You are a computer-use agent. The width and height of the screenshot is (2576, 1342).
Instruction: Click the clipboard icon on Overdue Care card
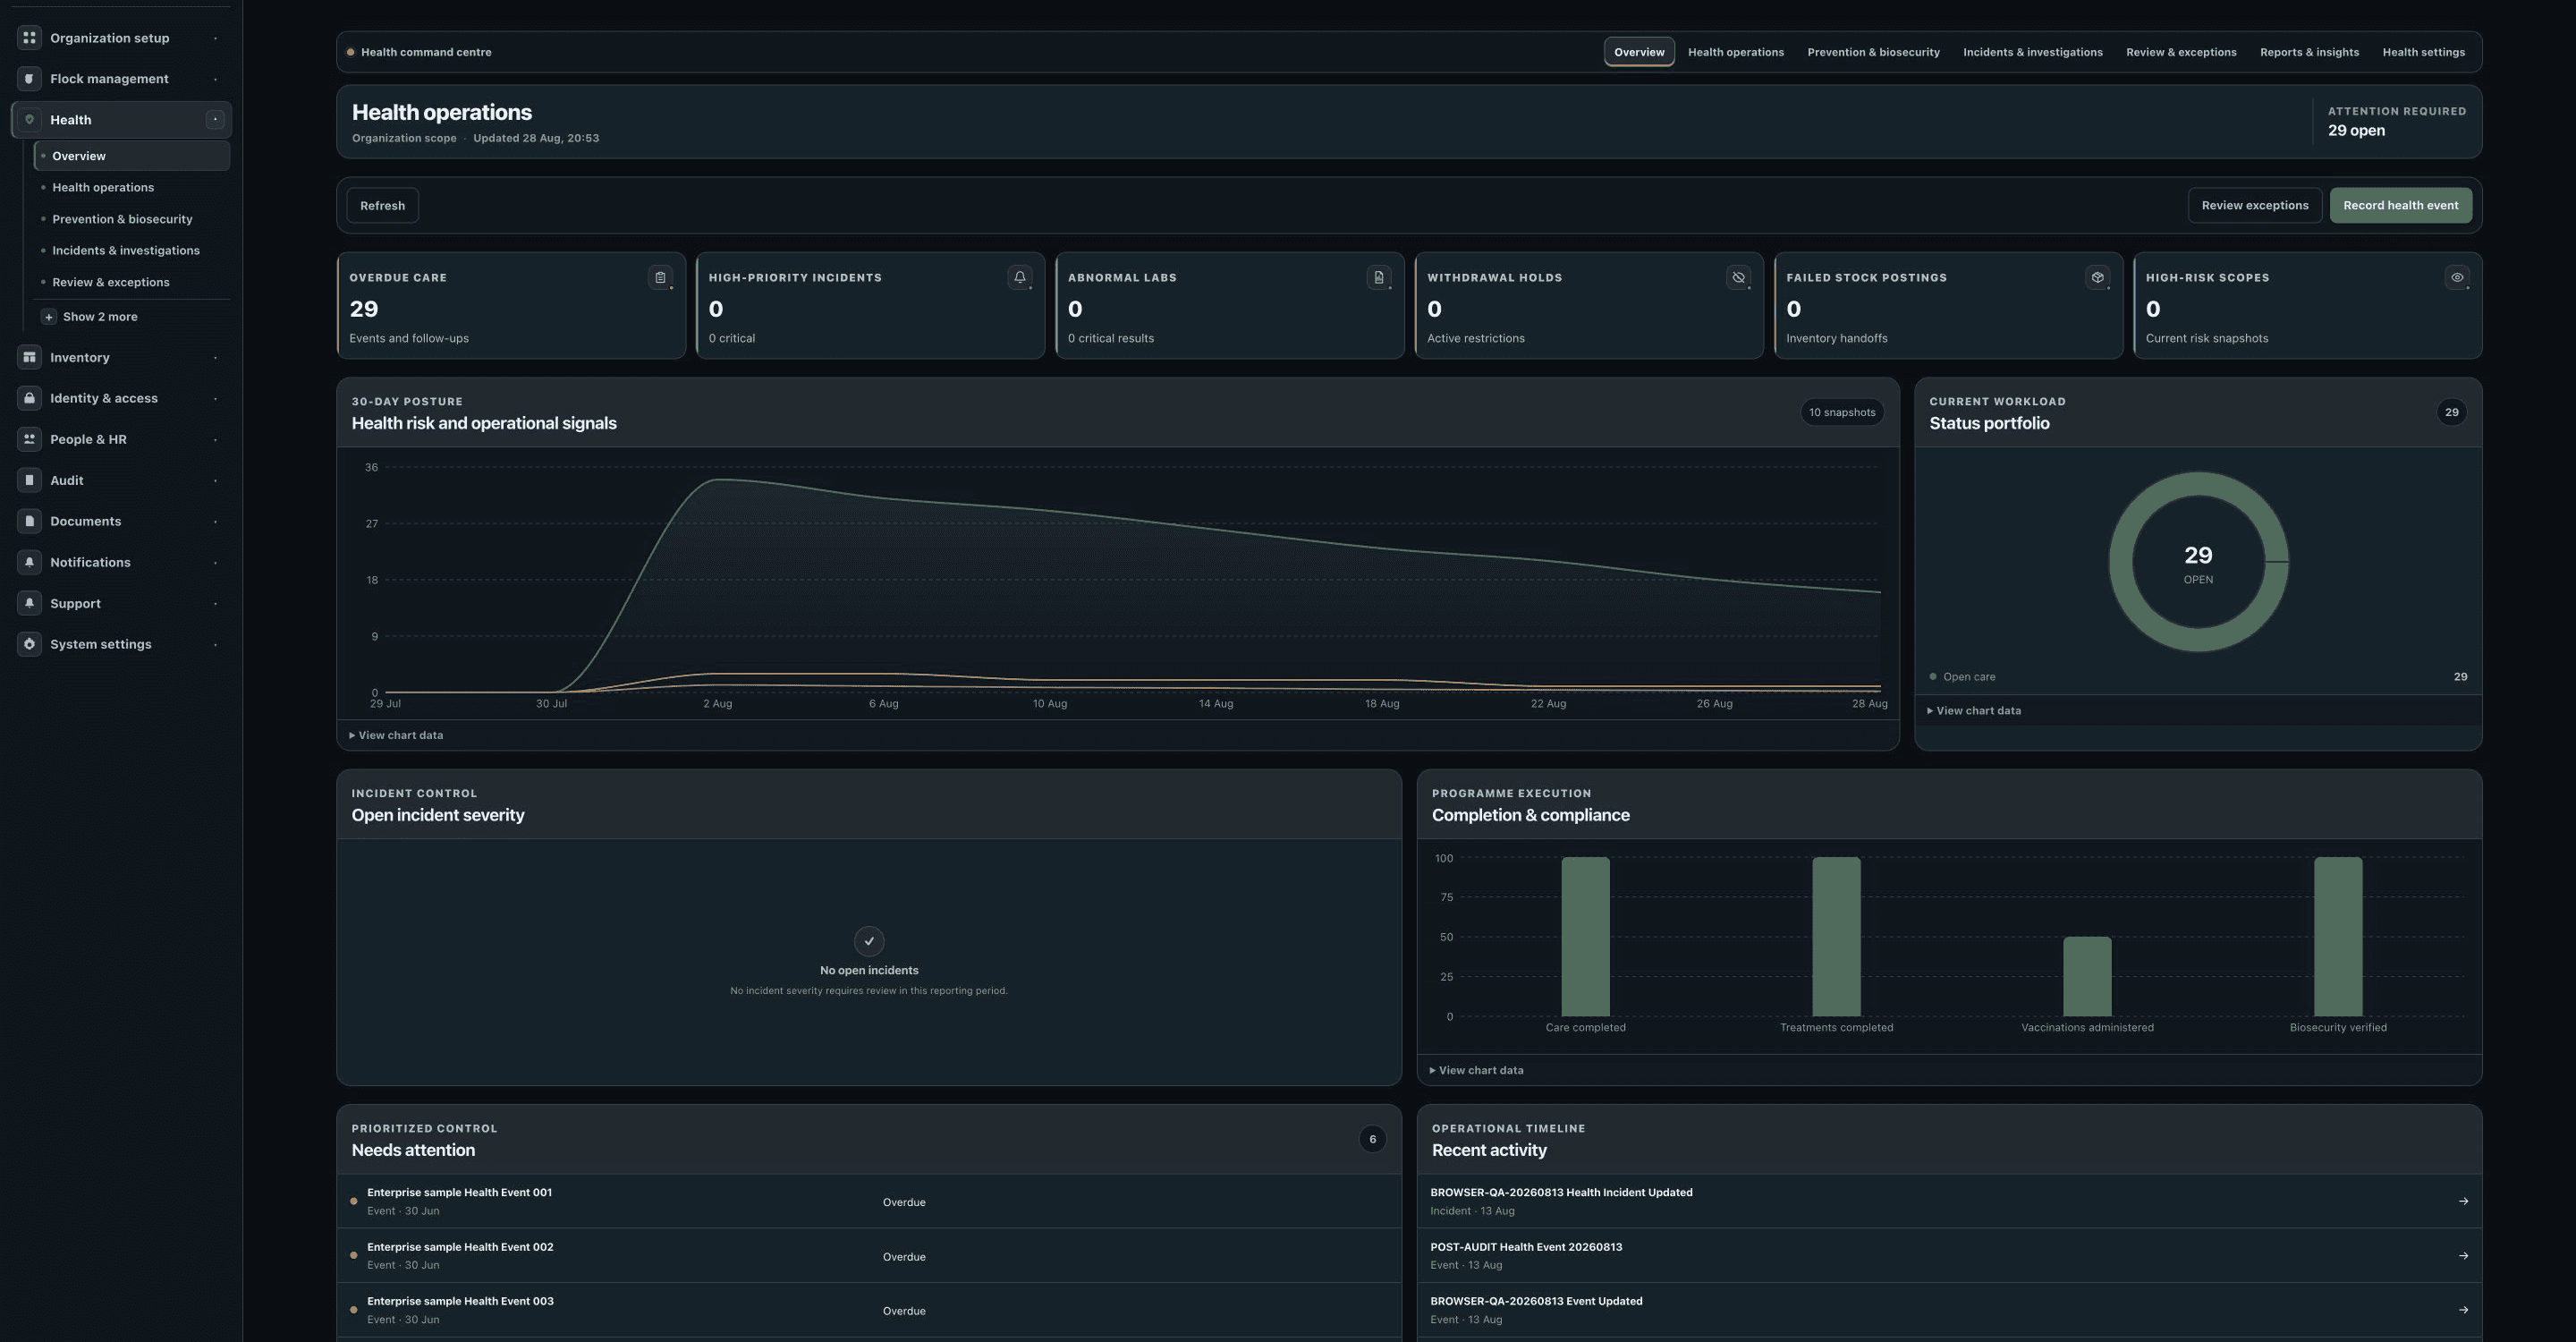point(660,278)
